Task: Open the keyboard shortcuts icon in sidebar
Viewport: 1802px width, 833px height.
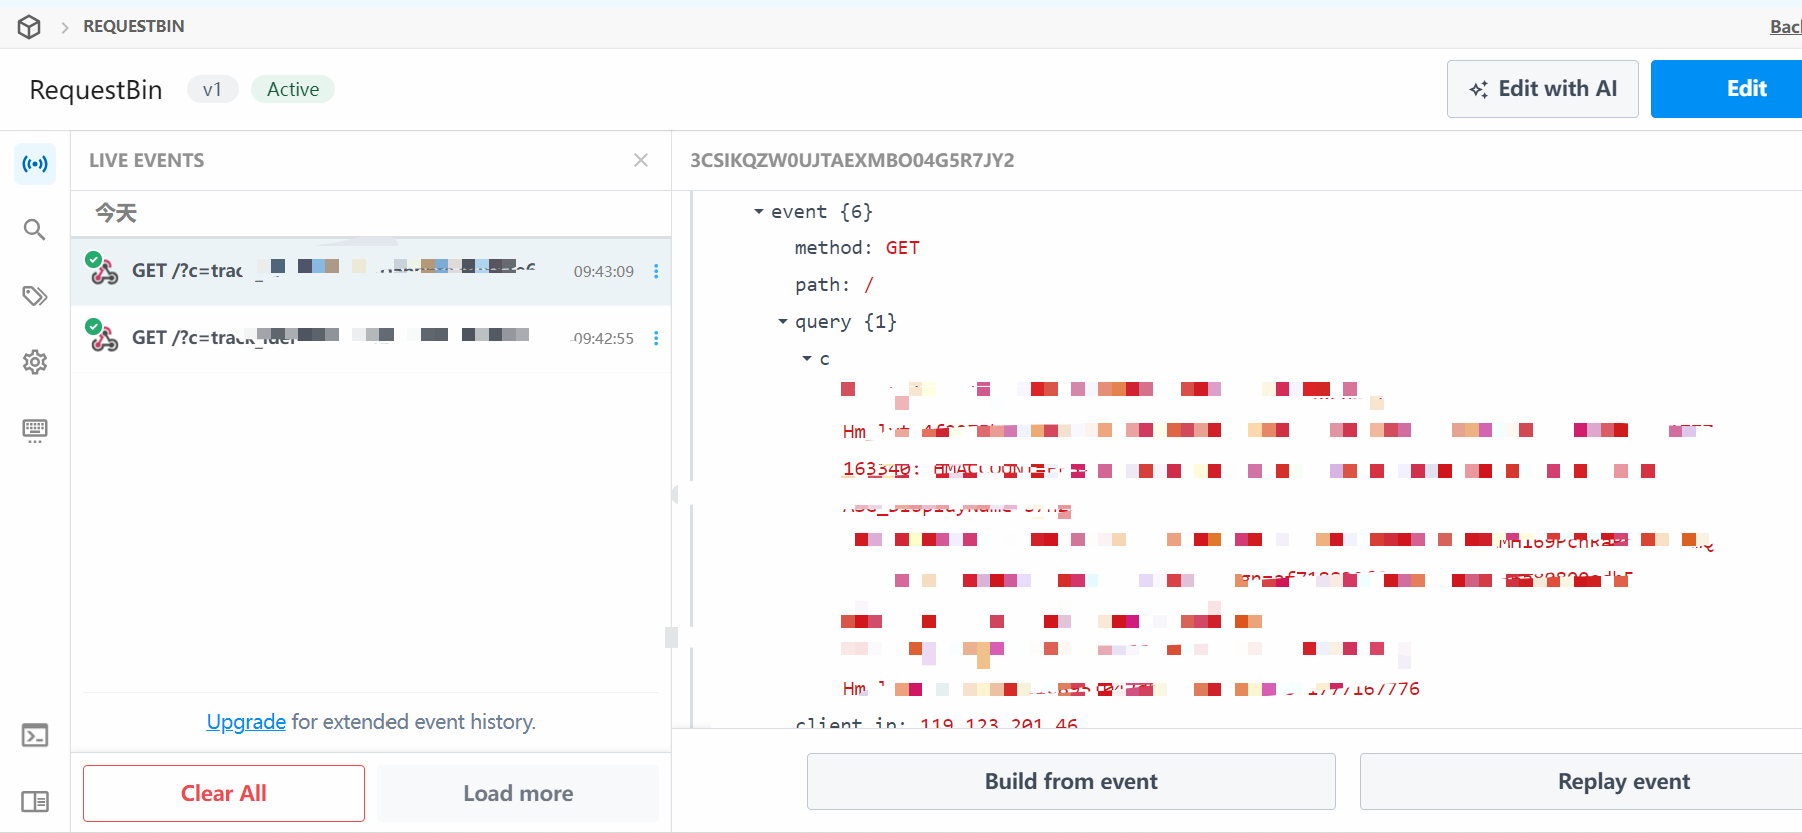Action: tap(35, 430)
